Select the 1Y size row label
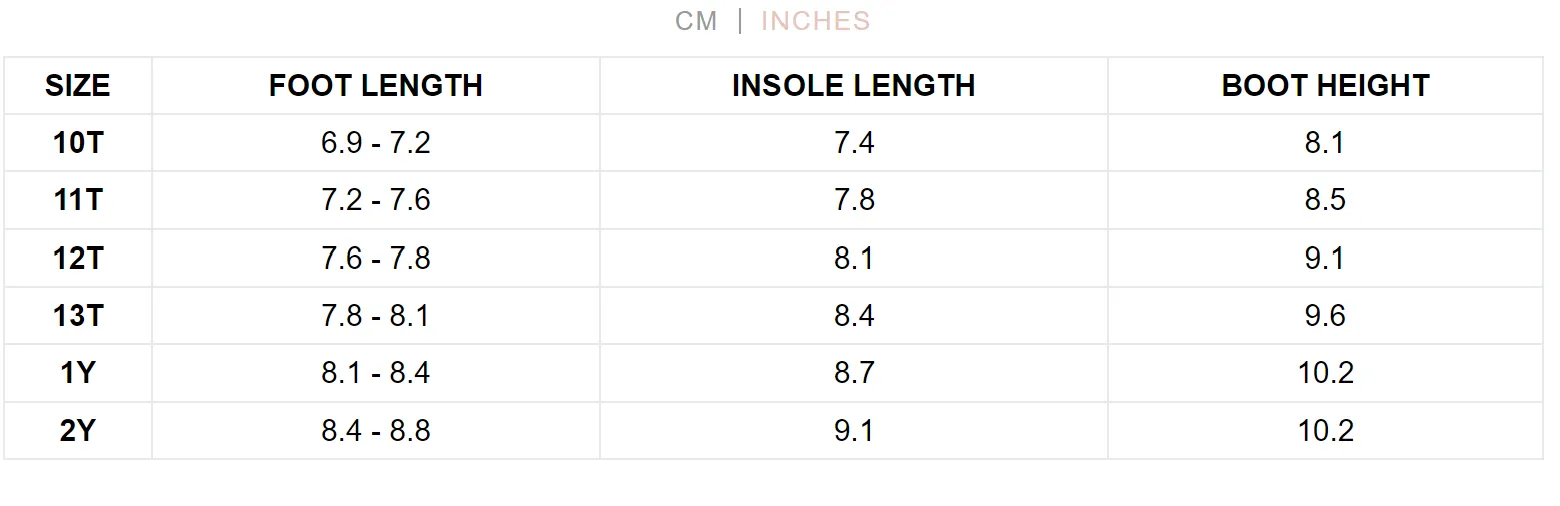Screen dimensions: 1560x506 point(78,373)
